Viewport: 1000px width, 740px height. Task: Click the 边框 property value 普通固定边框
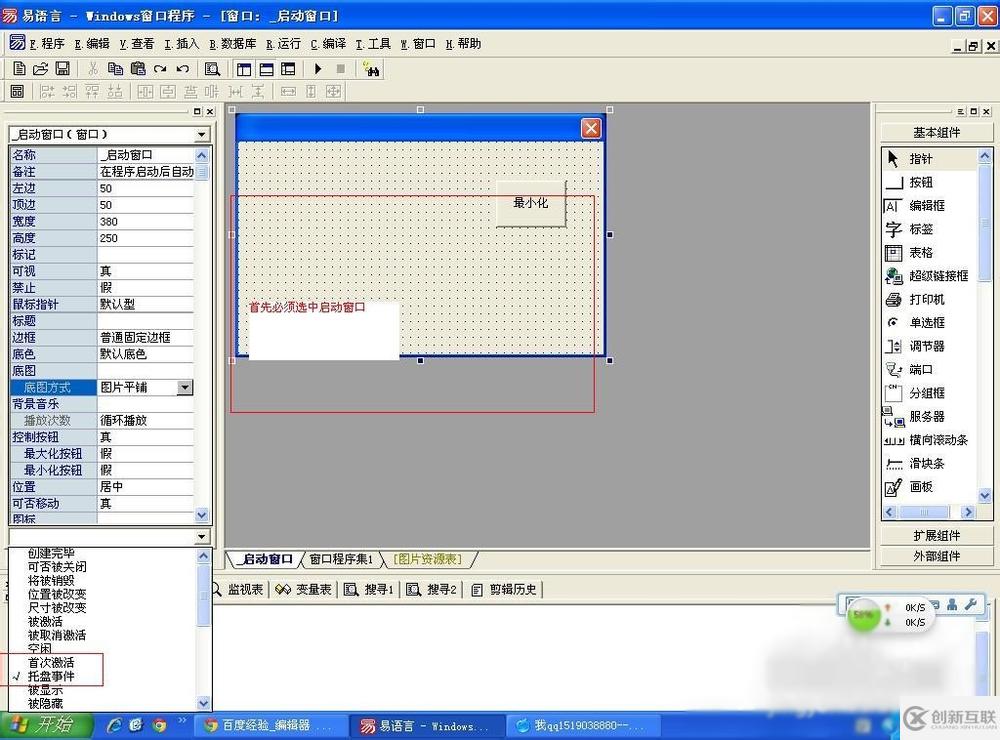(x=145, y=337)
